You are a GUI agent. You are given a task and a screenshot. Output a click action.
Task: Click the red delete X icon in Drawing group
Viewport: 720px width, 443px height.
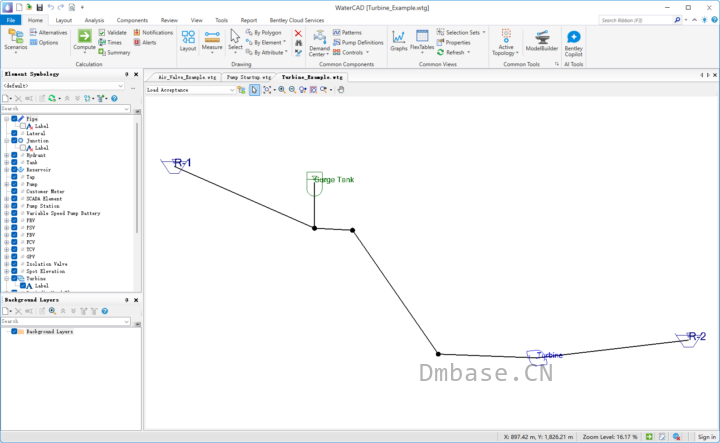point(298,34)
